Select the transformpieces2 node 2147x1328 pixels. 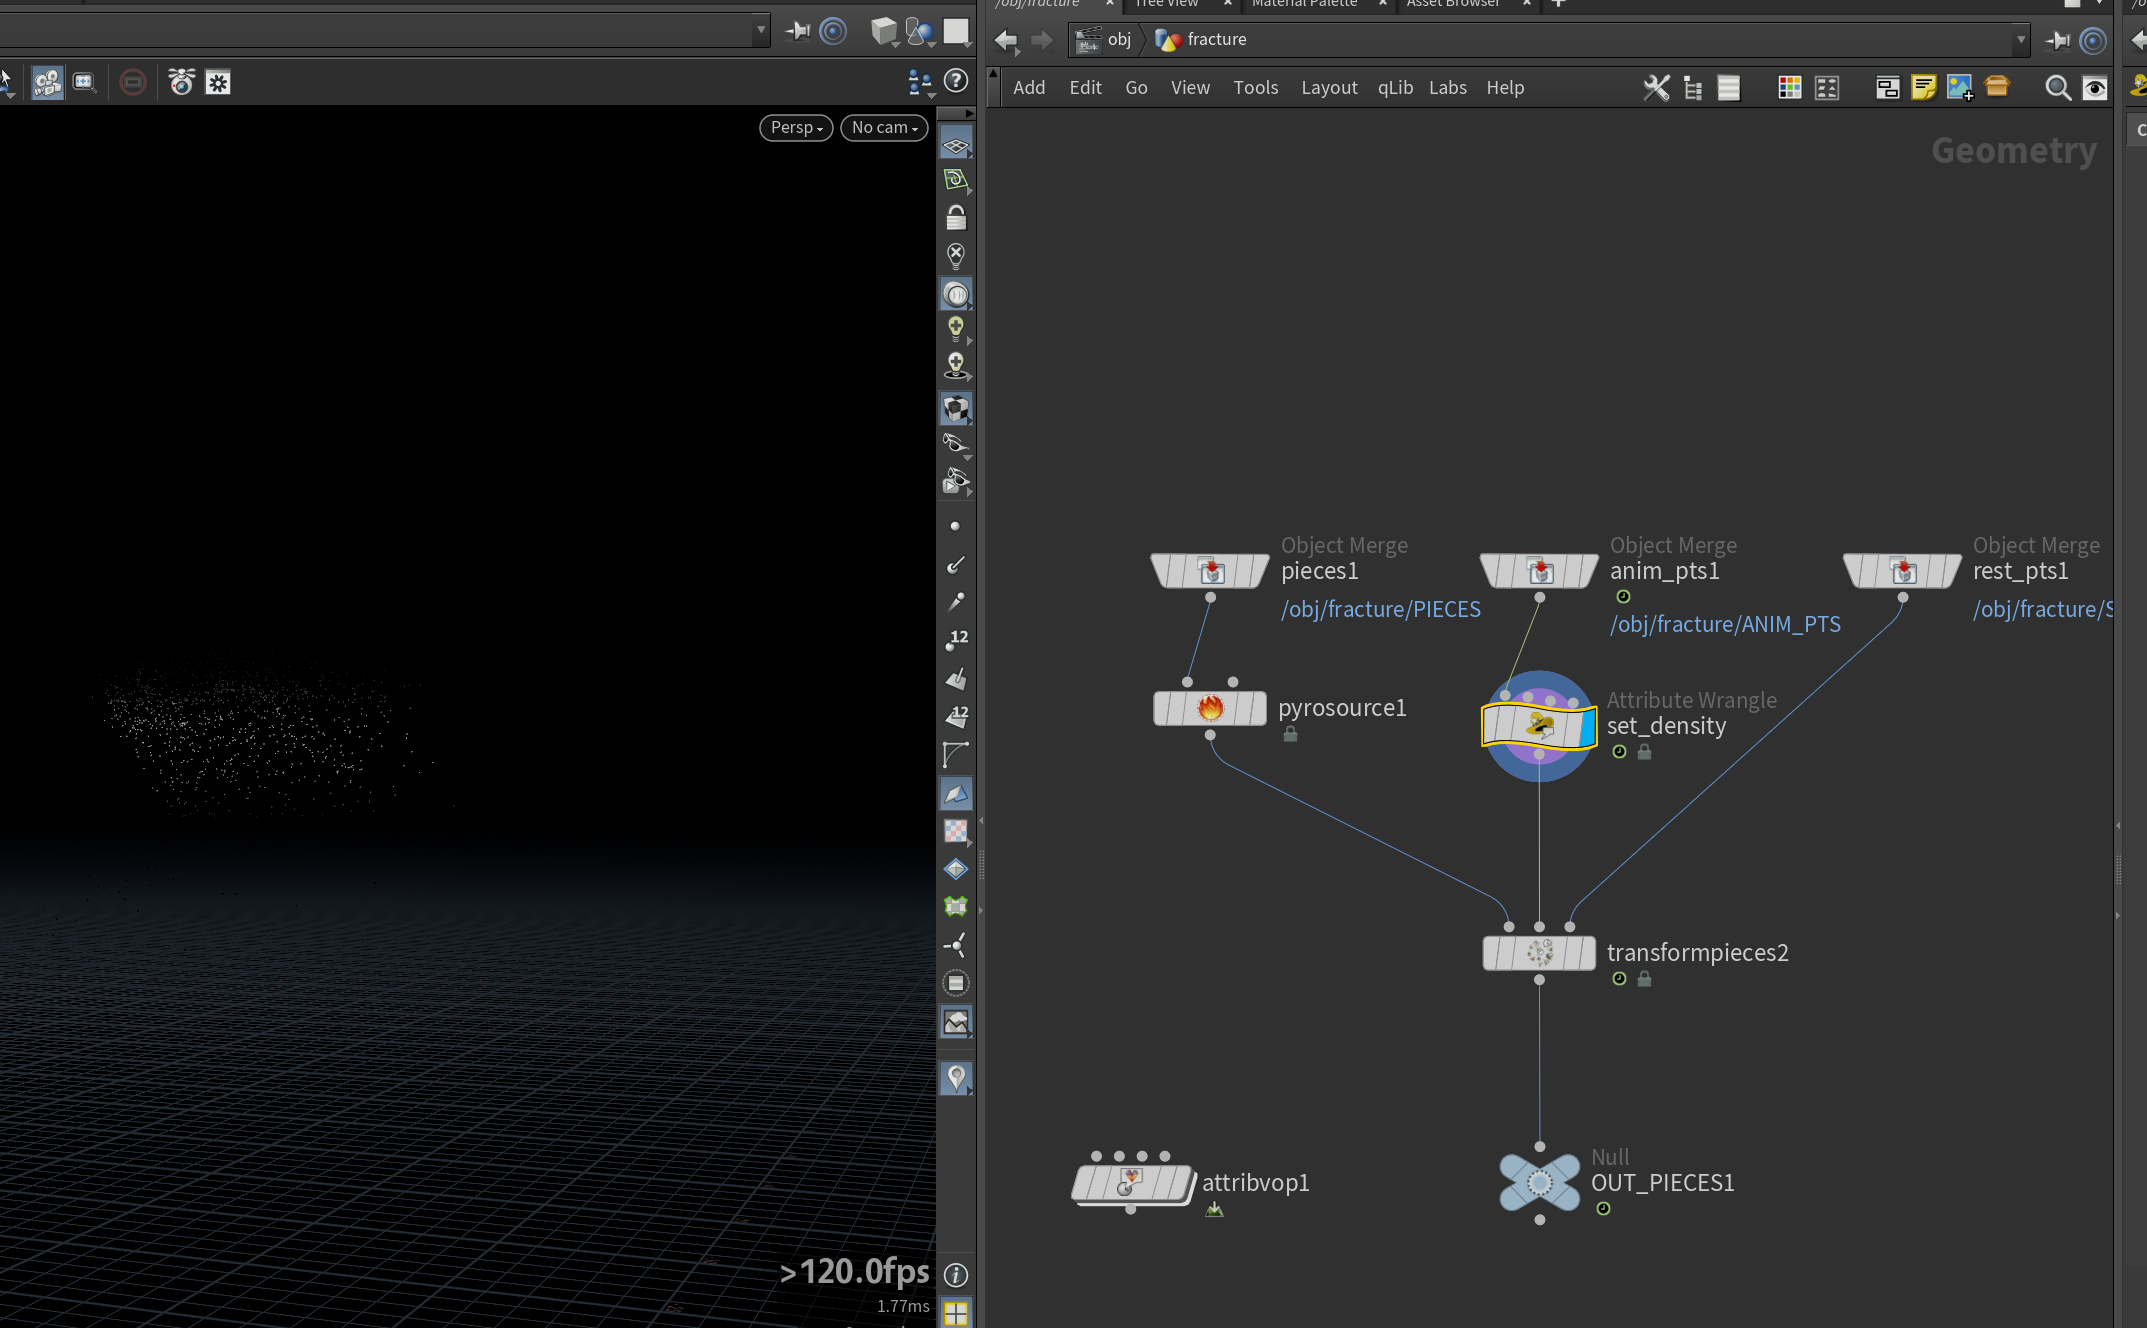(1539, 953)
